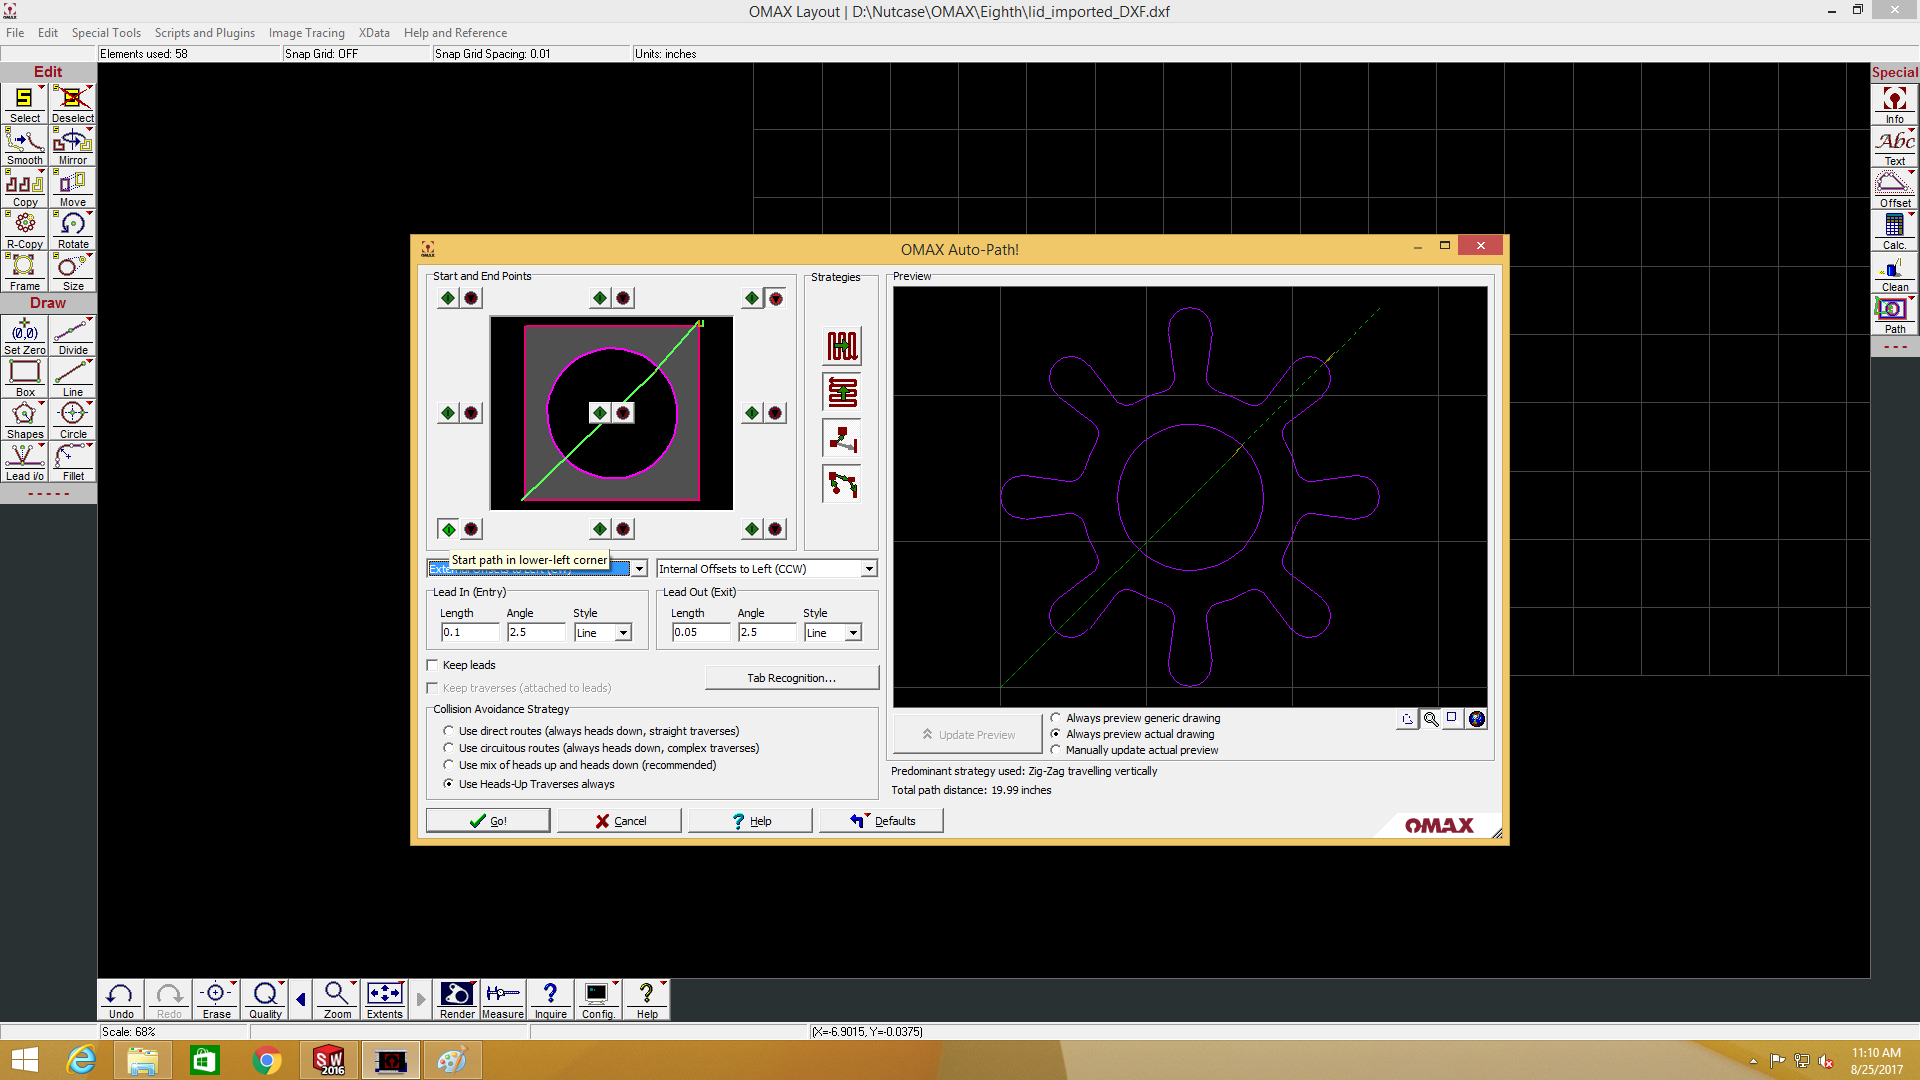Open the Offset tool
The image size is (1920, 1080).
click(x=1894, y=189)
